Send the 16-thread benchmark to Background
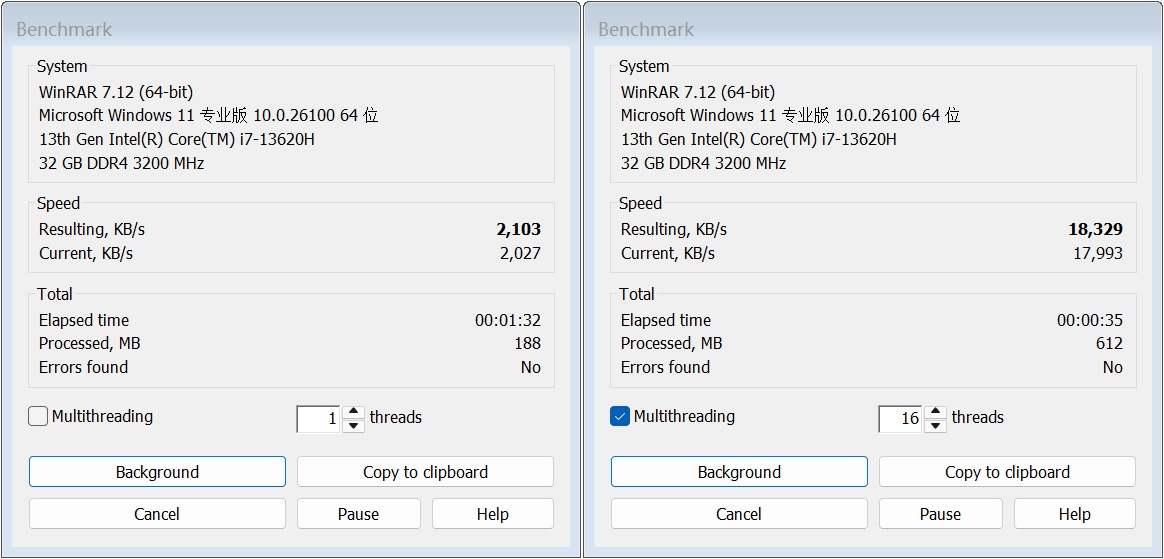This screenshot has width=1164, height=559. tap(739, 472)
